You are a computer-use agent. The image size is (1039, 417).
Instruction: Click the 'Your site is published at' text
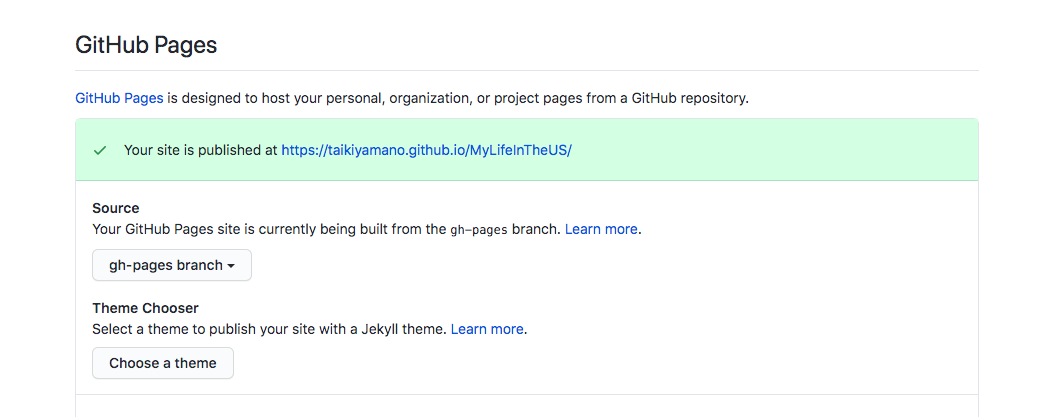(x=201, y=150)
